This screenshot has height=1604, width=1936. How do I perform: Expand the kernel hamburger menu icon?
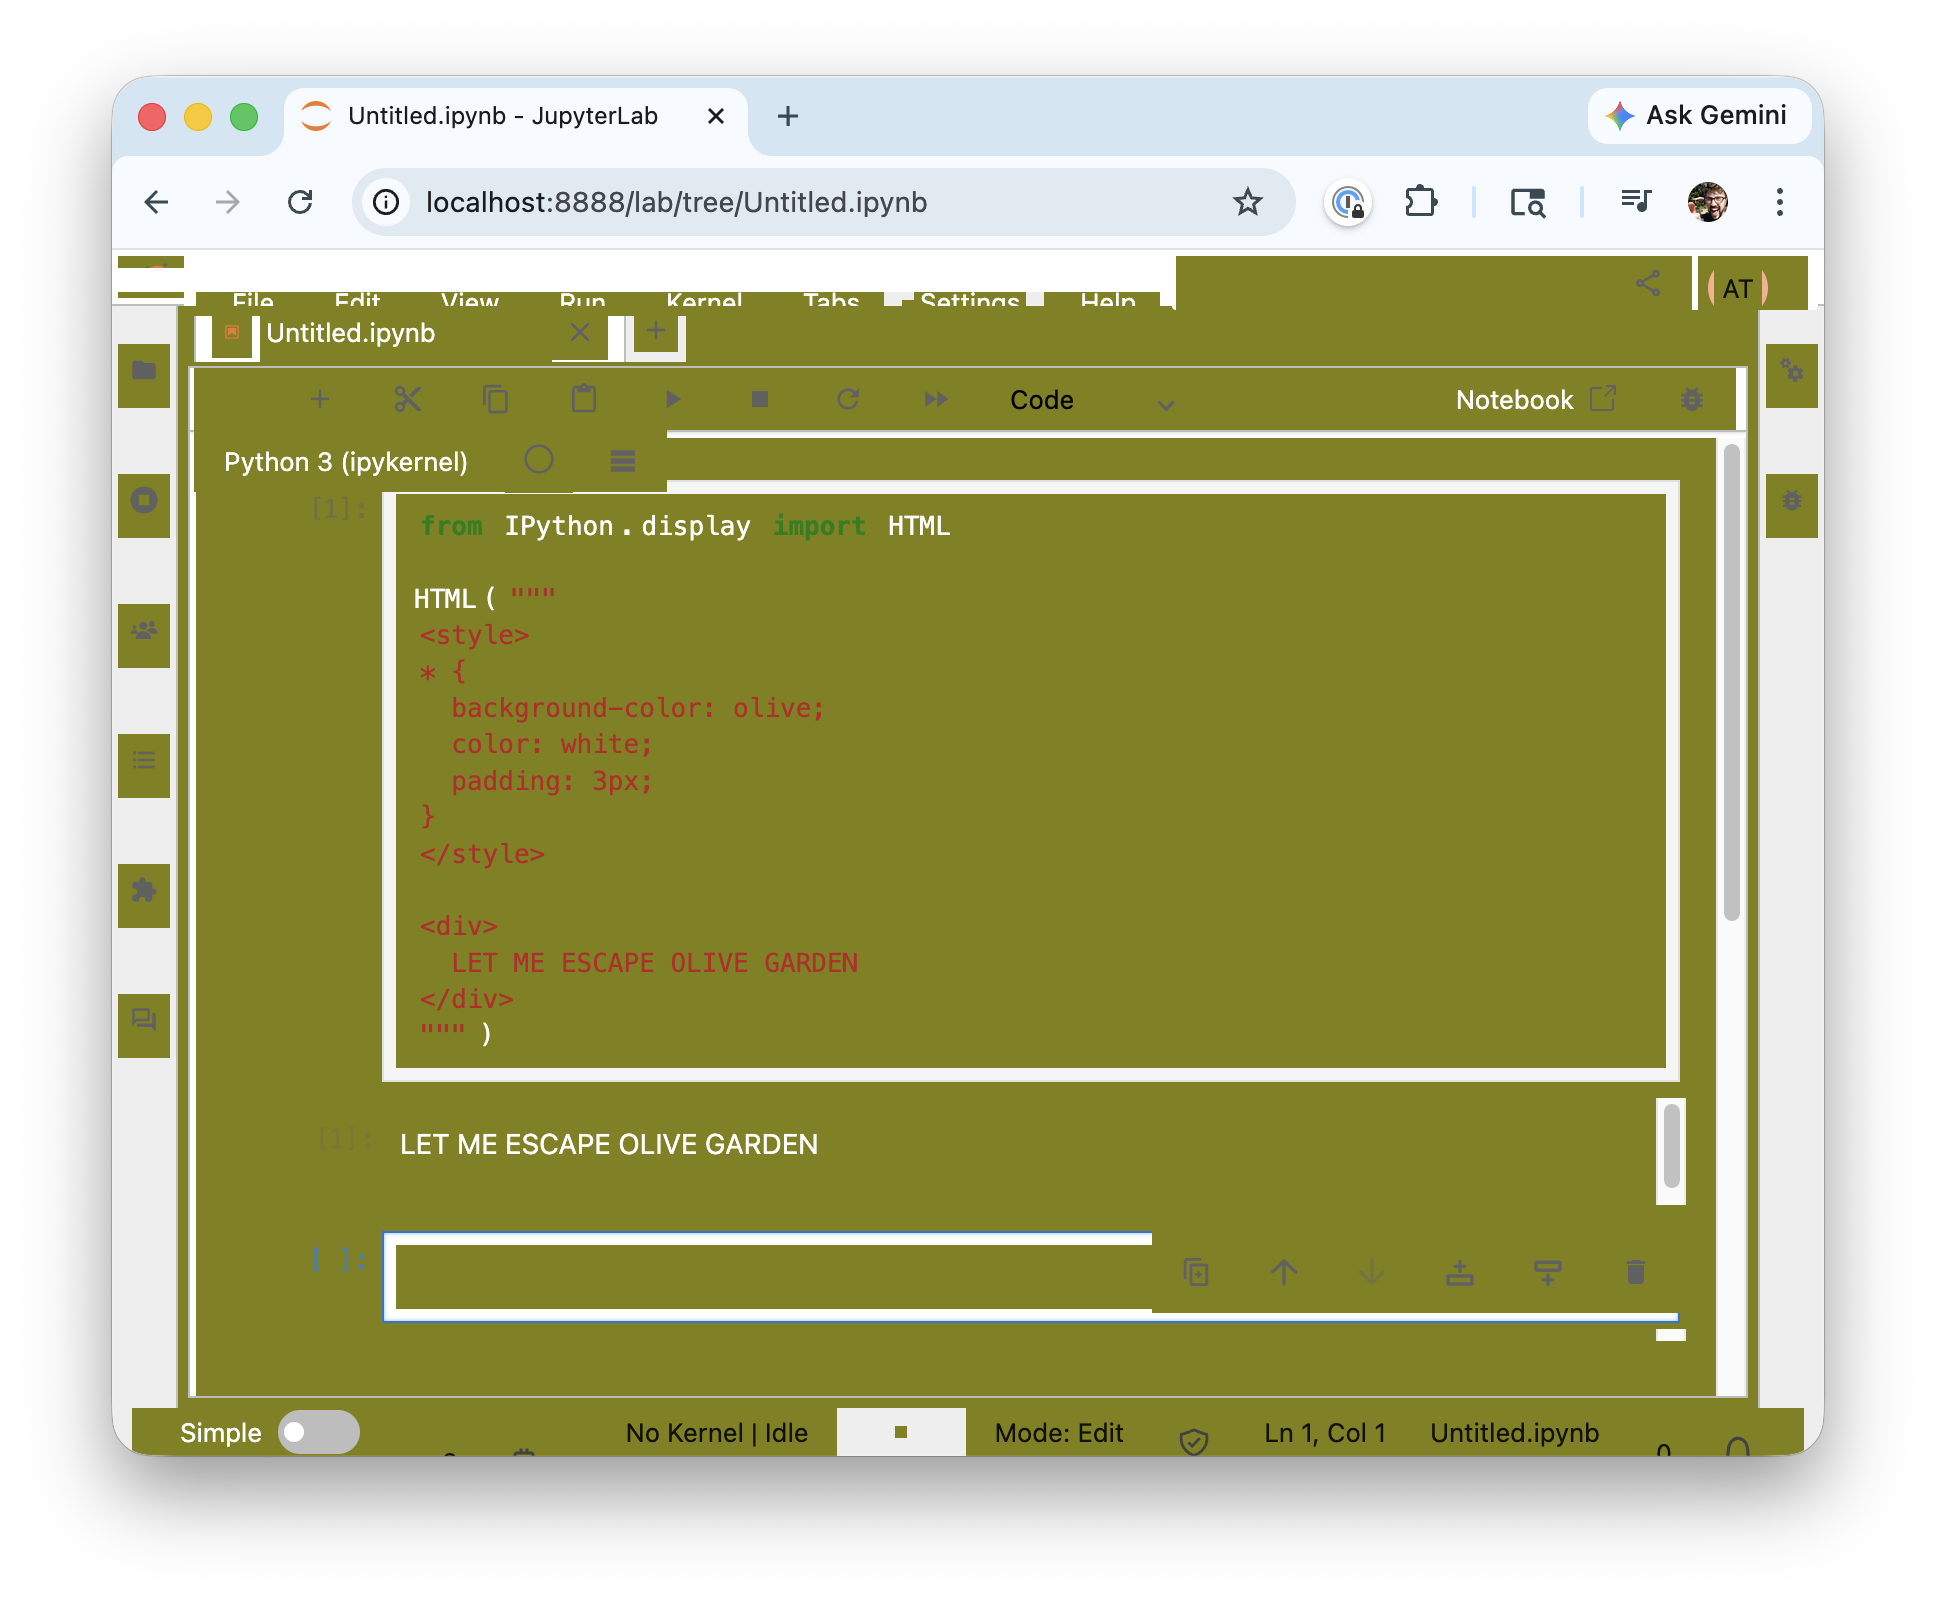[622, 461]
